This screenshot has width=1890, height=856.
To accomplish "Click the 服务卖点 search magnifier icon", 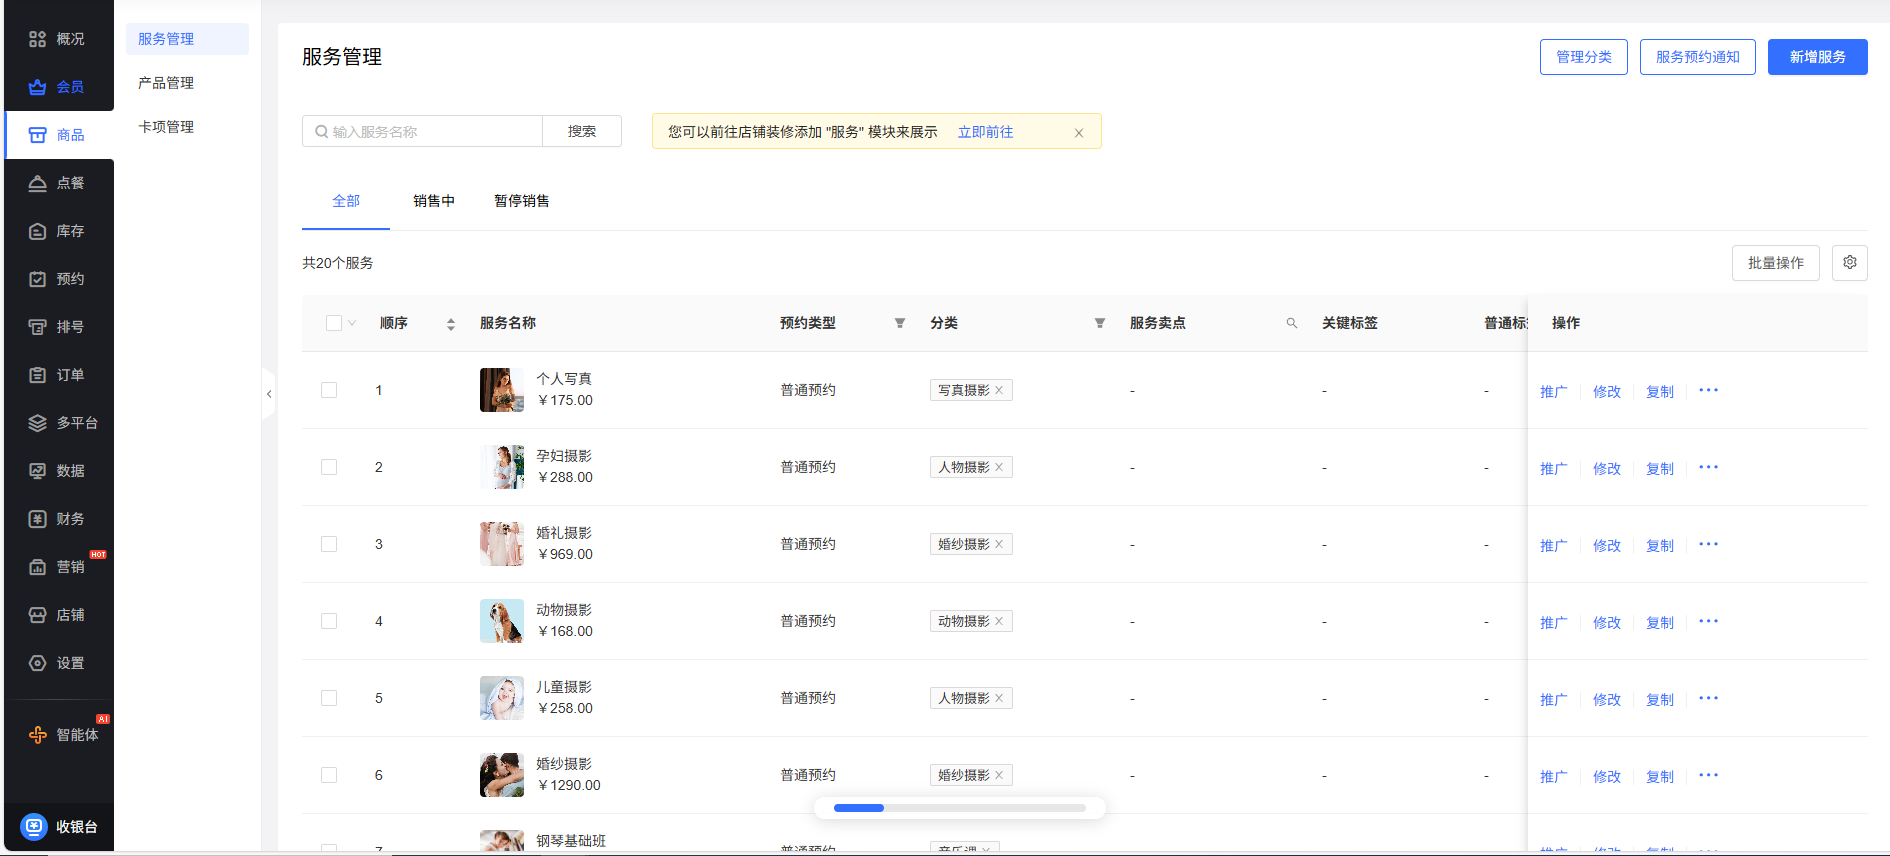I will (1292, 323).
